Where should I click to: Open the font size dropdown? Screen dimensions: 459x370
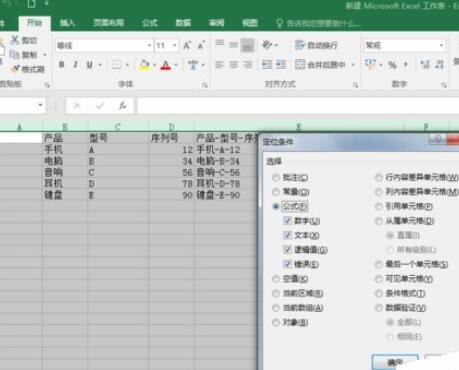pos(174,45)
